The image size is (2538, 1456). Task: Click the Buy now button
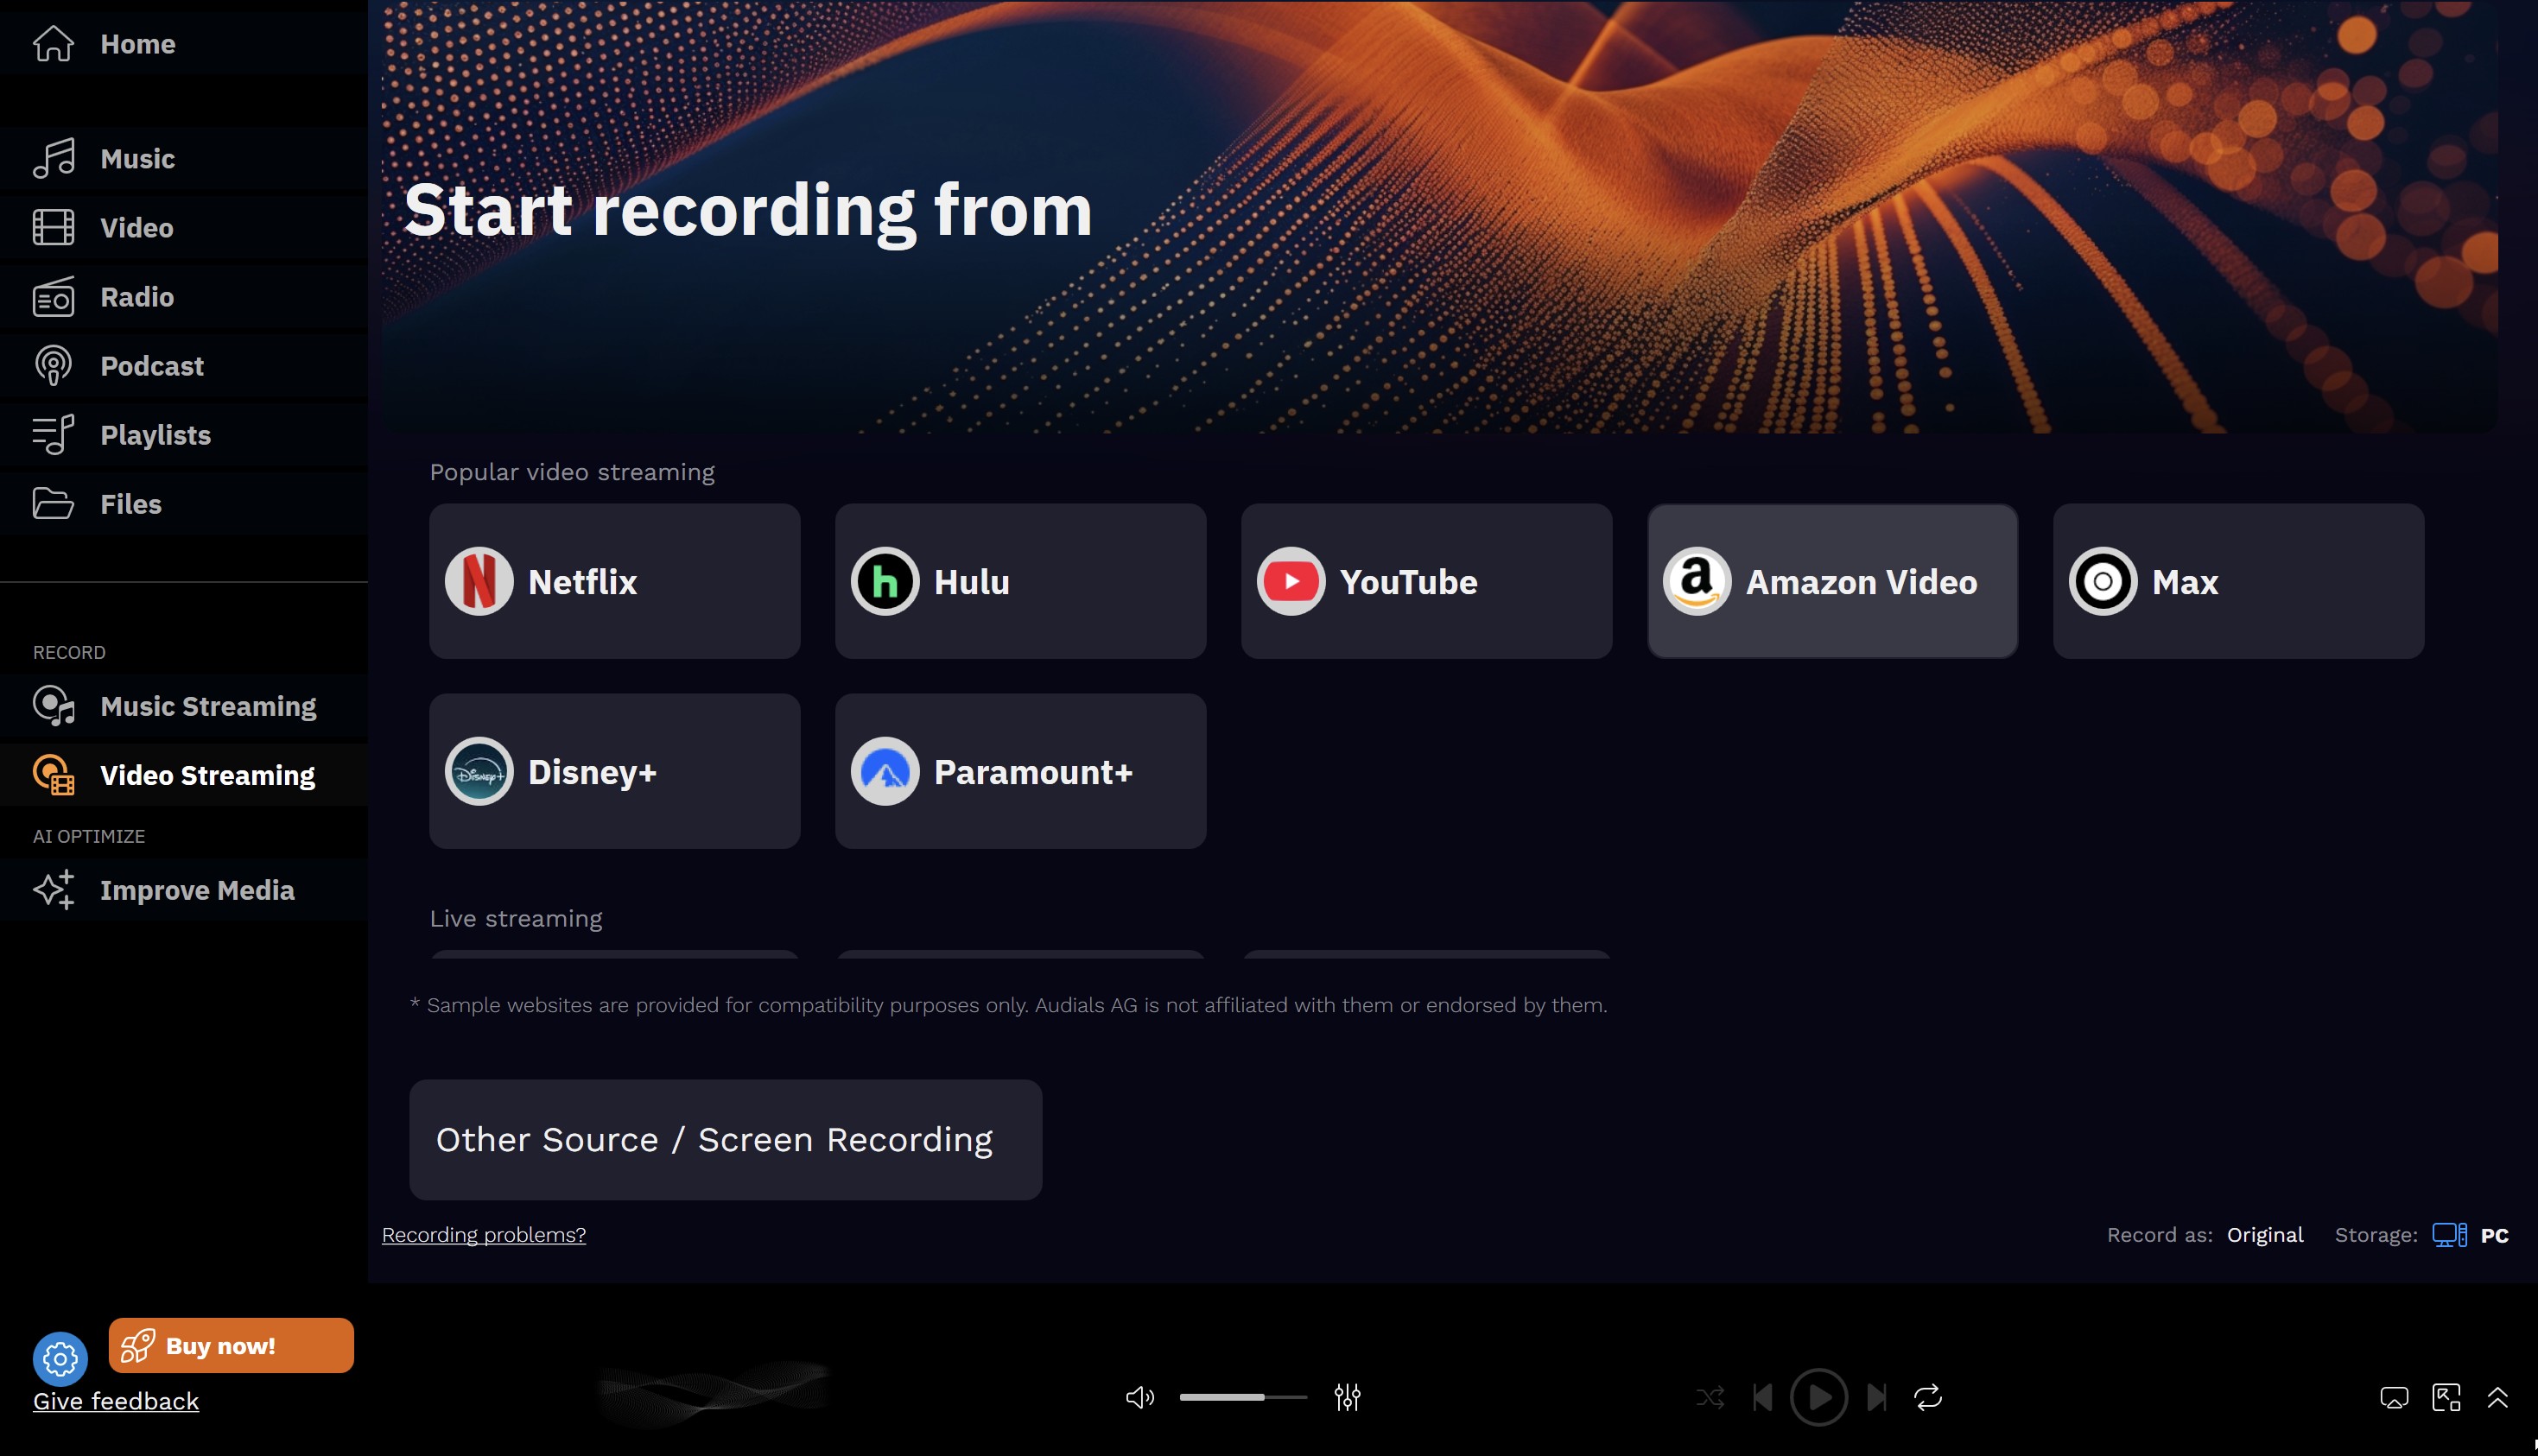pyautogui.click(x=231, y=1345)
